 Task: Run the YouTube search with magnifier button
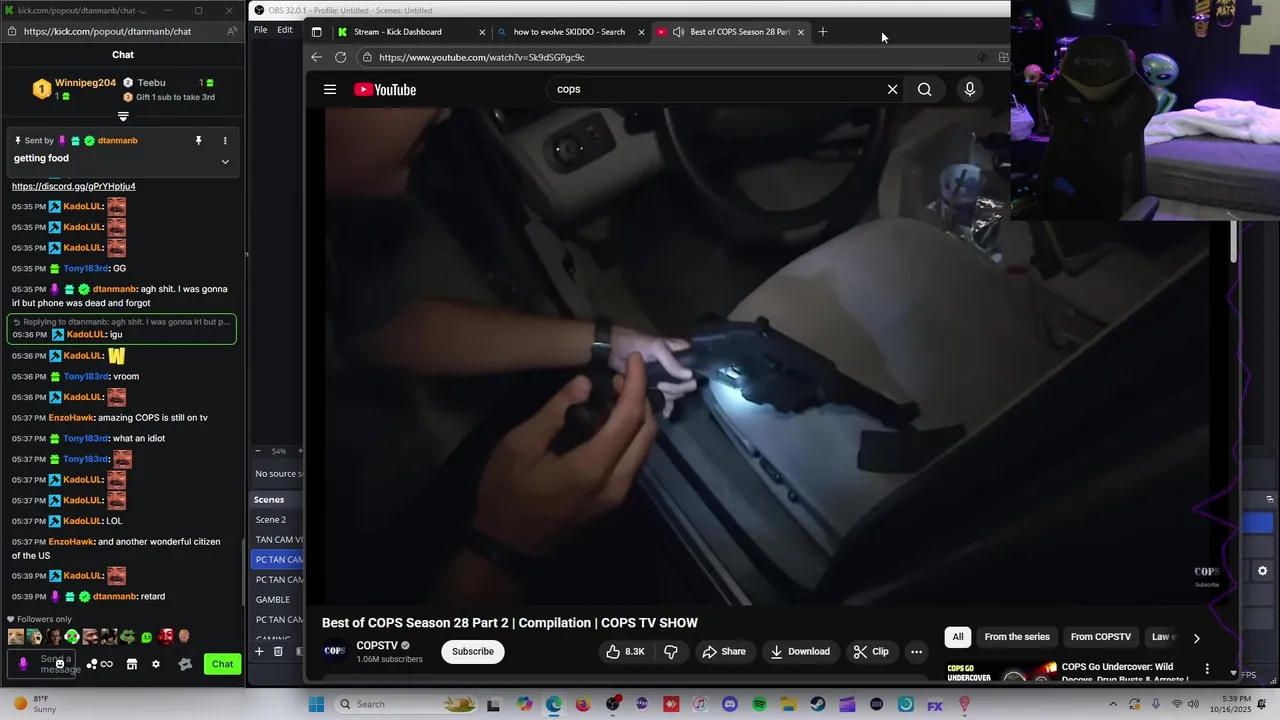[x=924, y=89]
